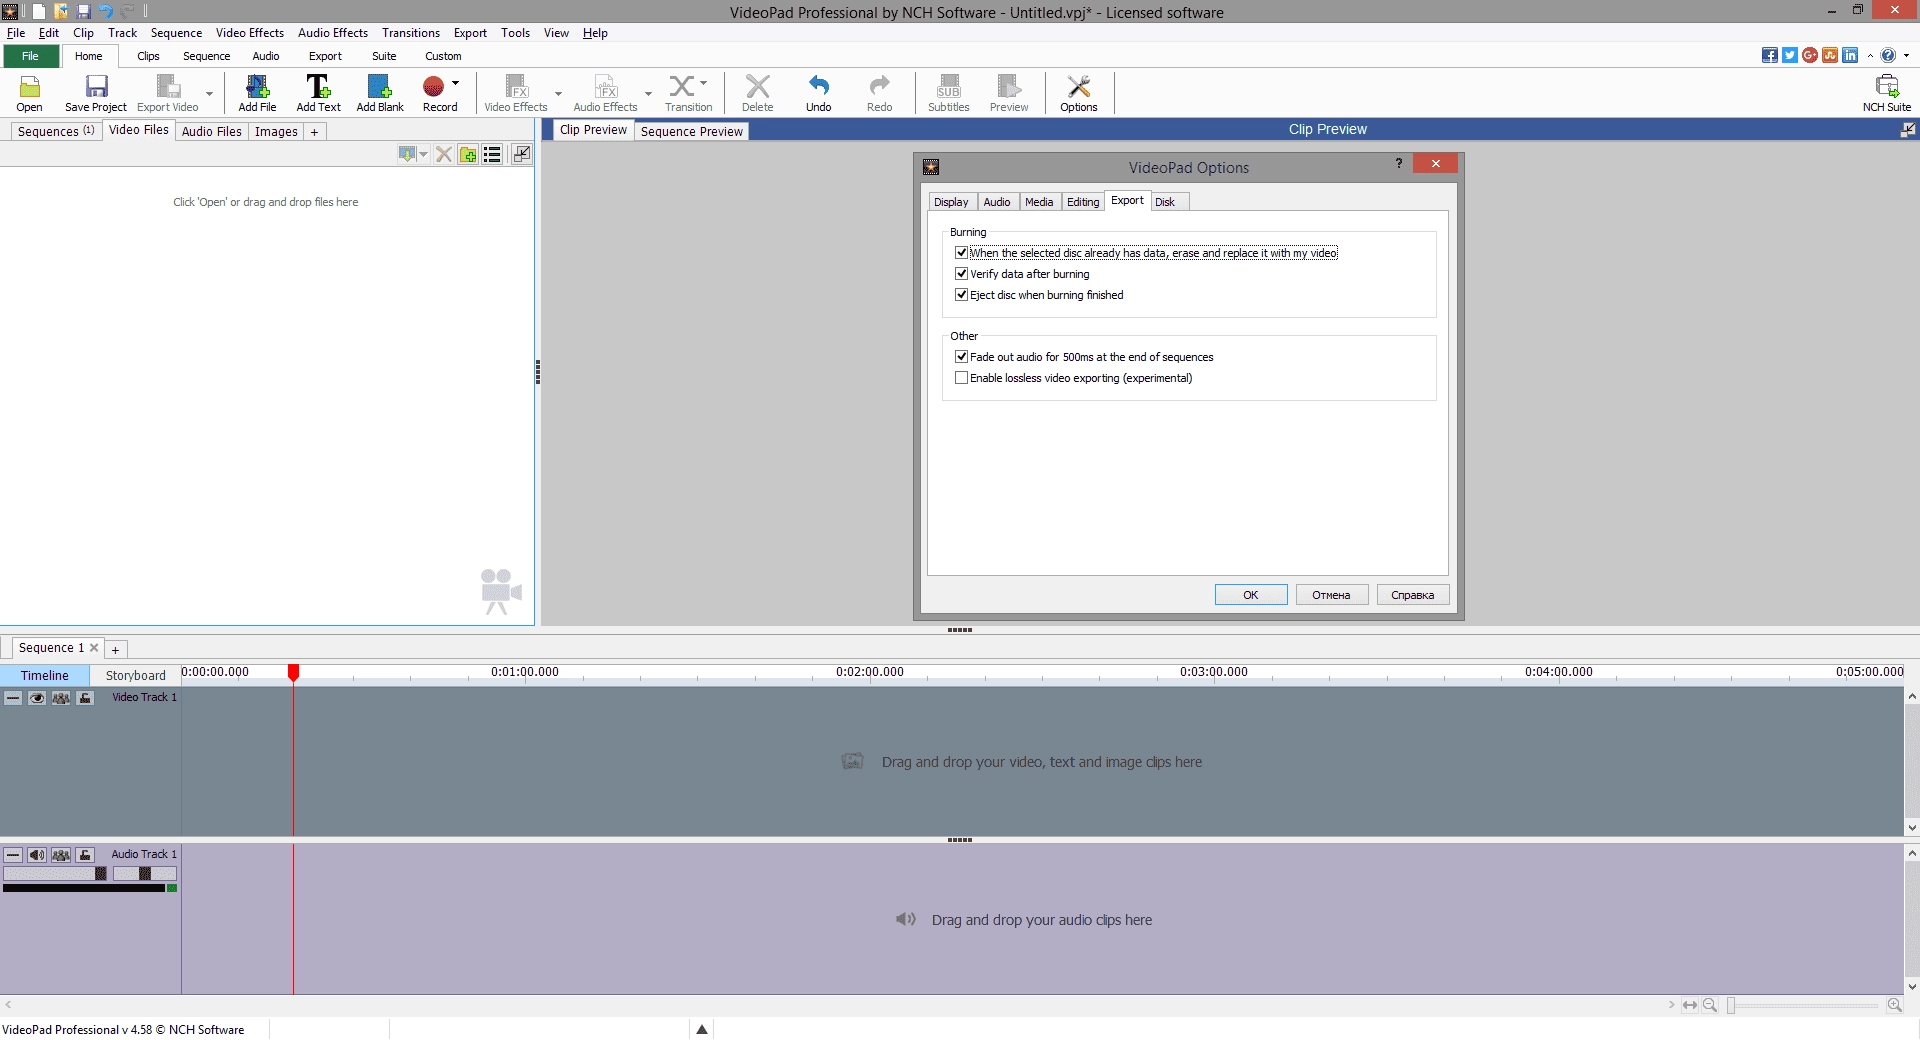Collapse Video Track 1 with minus button
The height and width of the screenshot is (1040, 1920).
click(13, 698)
